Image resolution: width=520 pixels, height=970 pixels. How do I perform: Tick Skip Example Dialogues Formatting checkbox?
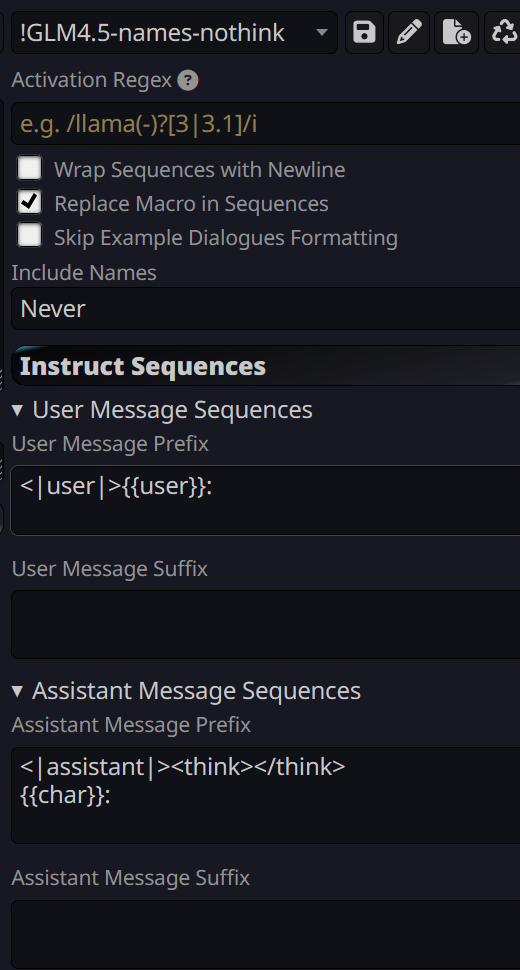30,236
